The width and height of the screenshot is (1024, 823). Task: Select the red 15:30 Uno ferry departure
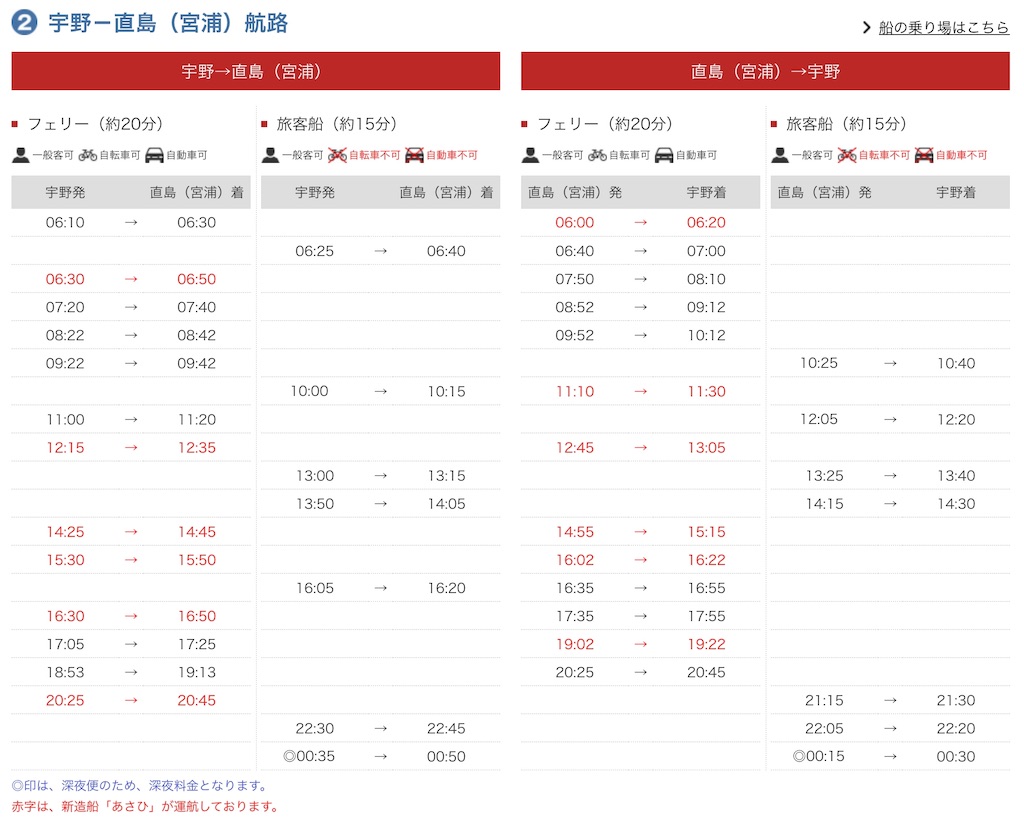coord(65,560)
